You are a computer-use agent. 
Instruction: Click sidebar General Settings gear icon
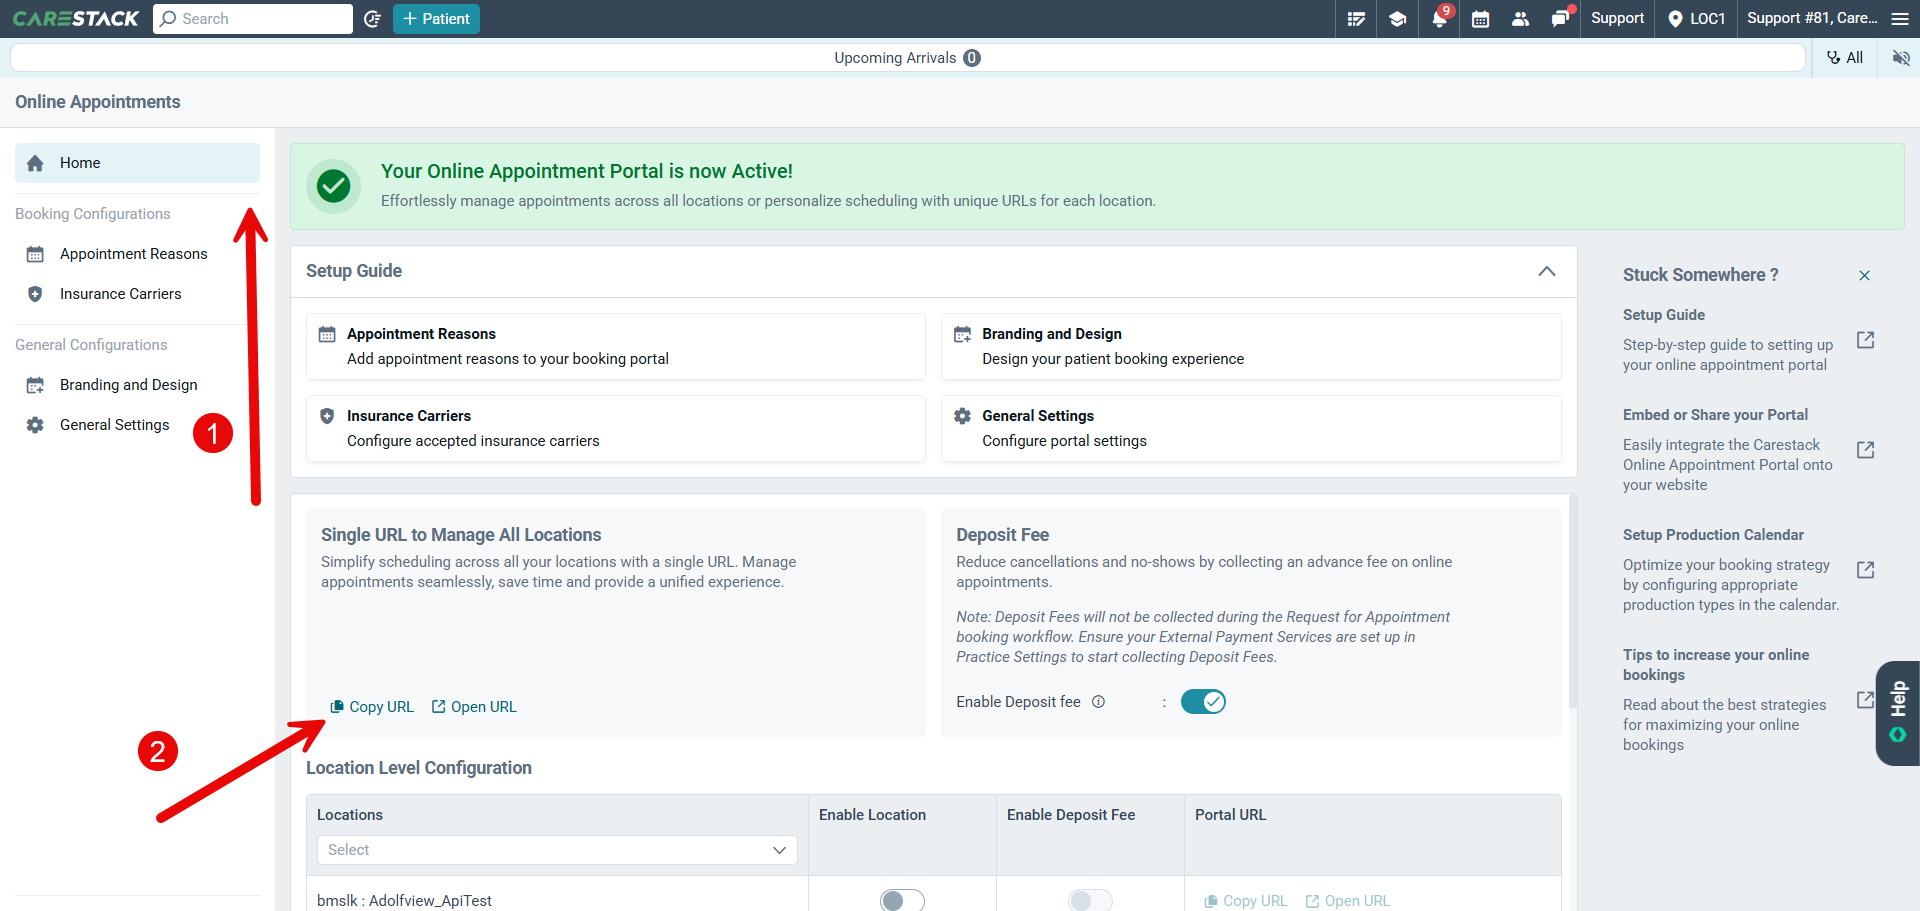(35, 425)
